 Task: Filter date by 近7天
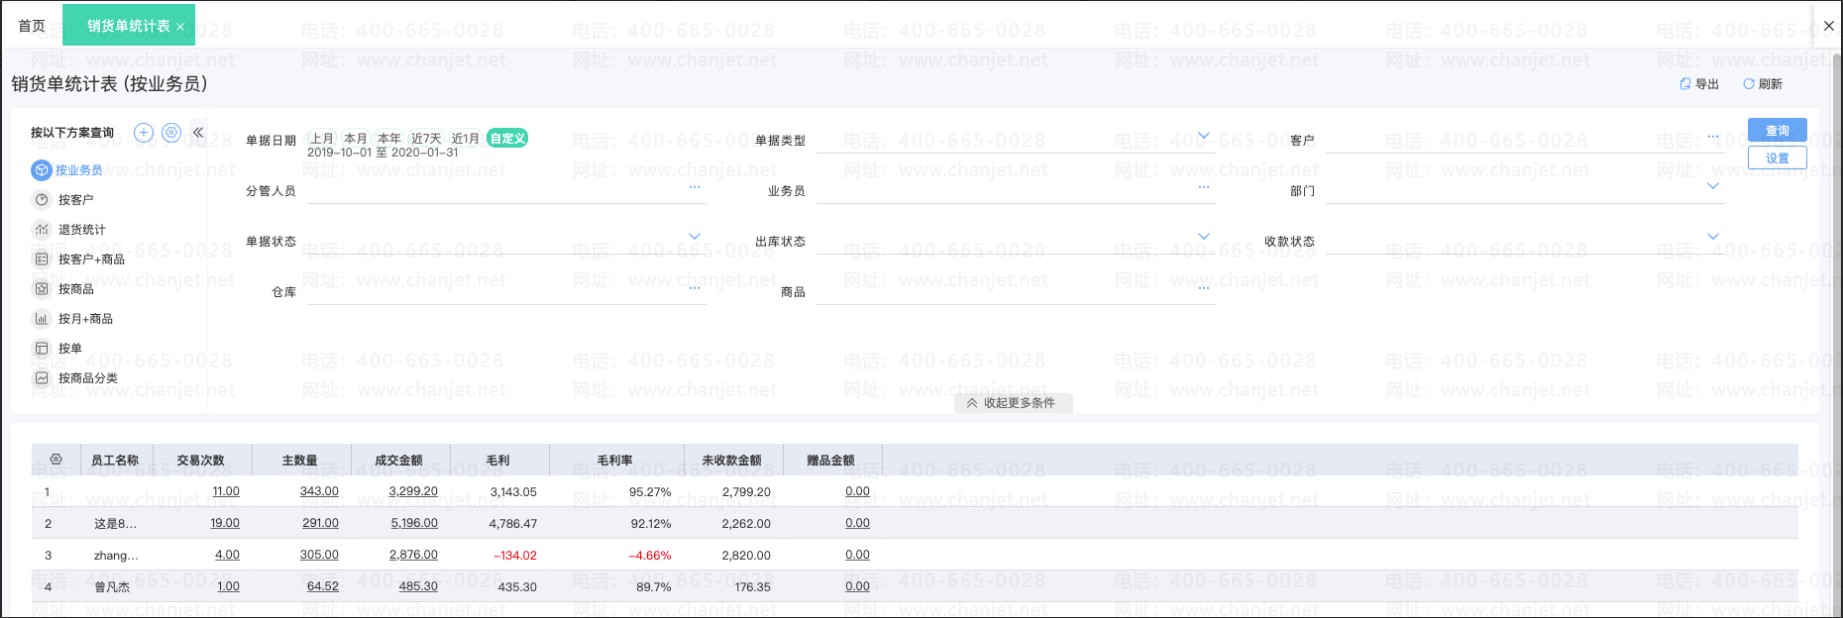pos(426,138)
